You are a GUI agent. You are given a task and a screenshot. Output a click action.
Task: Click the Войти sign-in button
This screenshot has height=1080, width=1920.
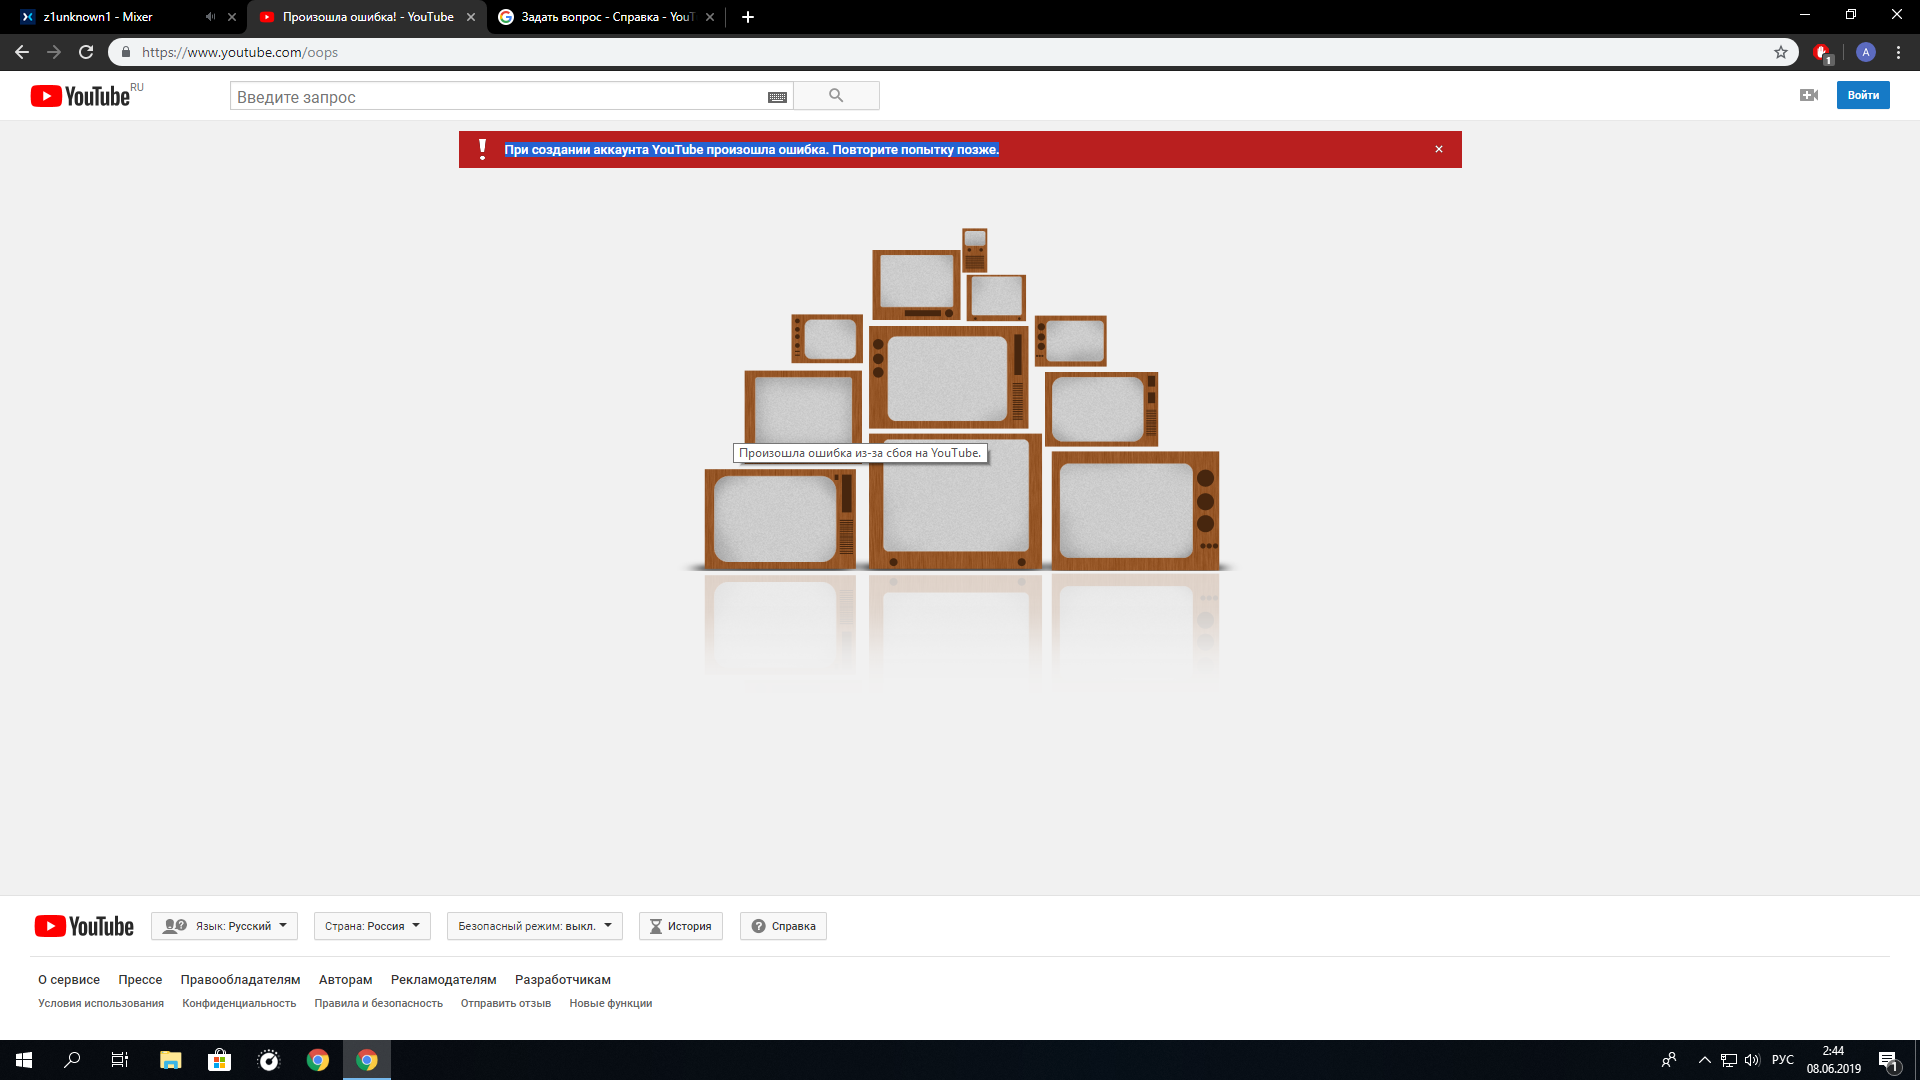(1863, 95)
